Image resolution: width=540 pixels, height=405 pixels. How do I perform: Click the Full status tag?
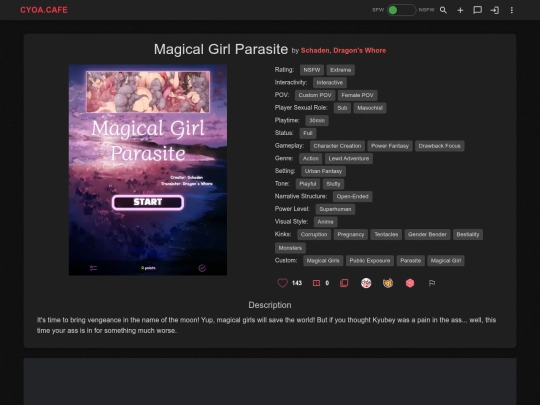tap(308, 133)
